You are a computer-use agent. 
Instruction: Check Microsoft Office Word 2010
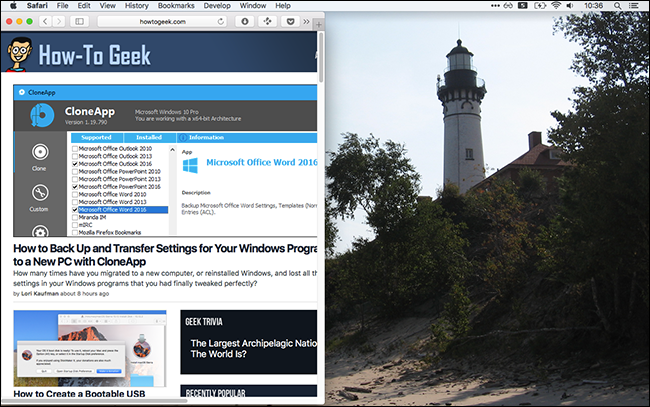click(75, 194)
